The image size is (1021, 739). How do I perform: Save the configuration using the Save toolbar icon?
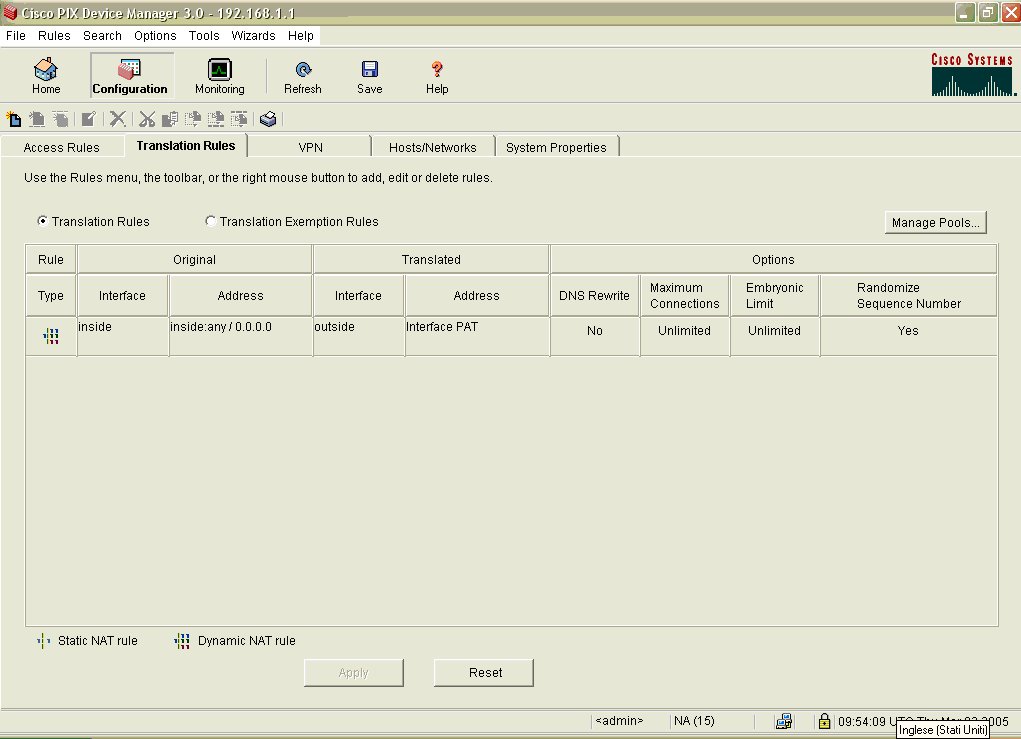[369, 76]
